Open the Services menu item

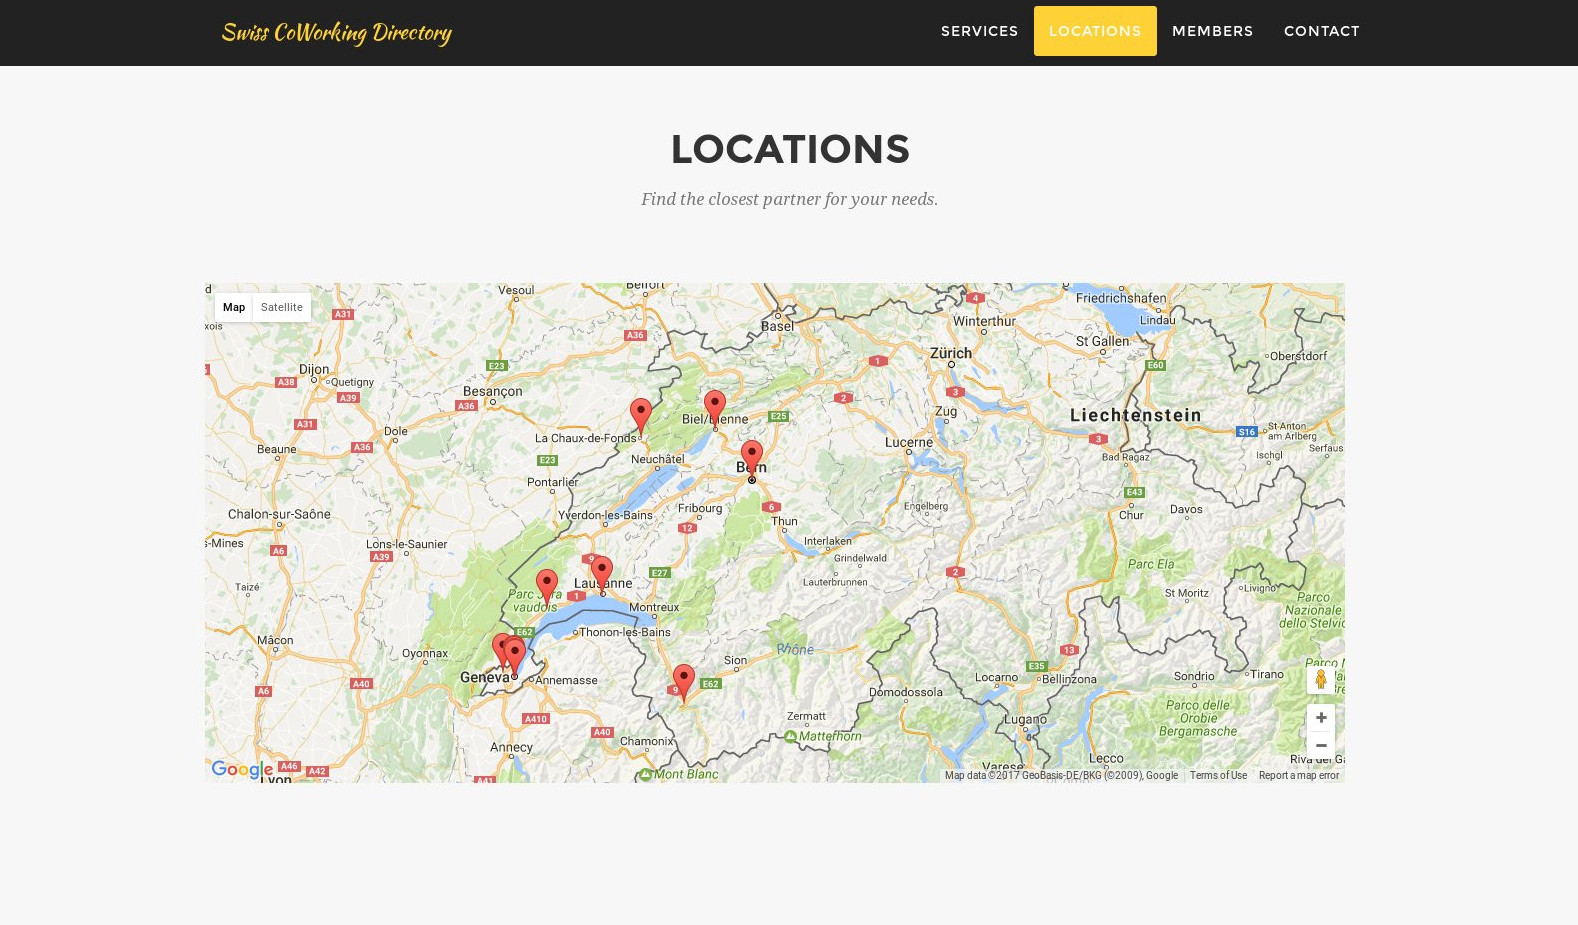coord(979,31)
